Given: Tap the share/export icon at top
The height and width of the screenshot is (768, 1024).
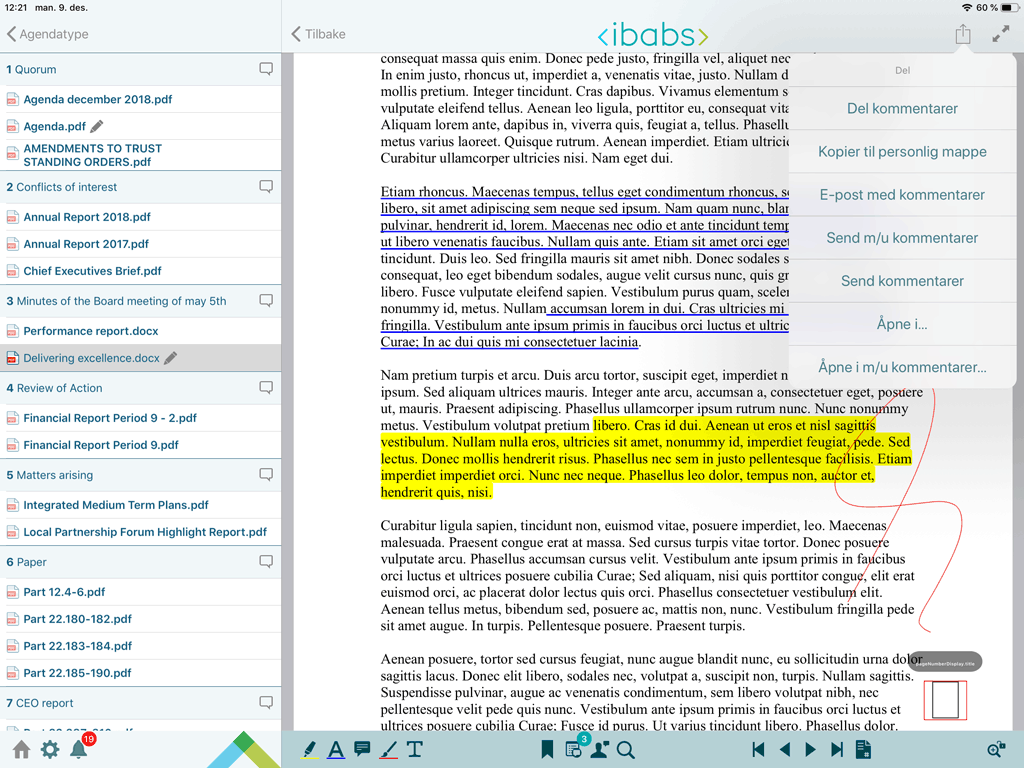Looking at the screenshot, I should tap(963, 34).
